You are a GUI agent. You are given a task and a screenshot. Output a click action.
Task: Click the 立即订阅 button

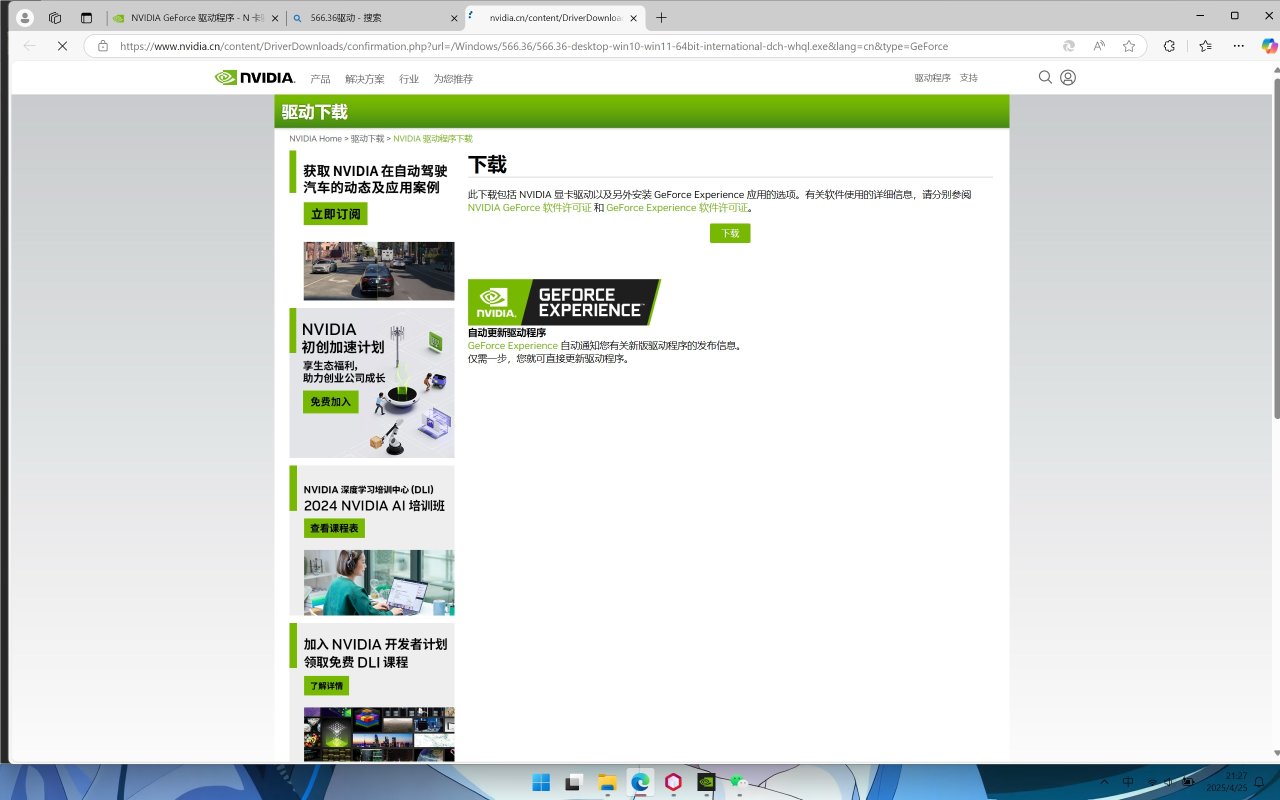tap(336, 214)
